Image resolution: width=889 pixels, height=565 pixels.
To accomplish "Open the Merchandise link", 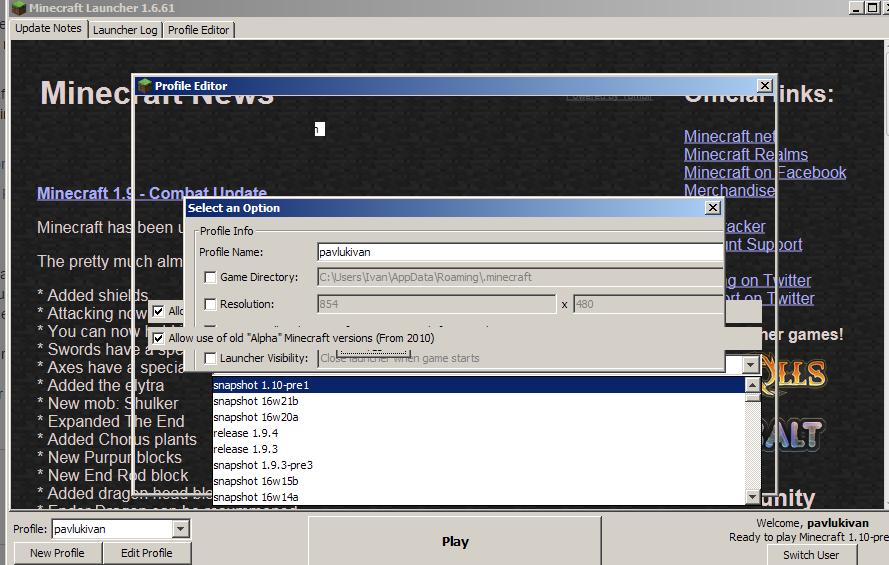I will coord(730,190).
